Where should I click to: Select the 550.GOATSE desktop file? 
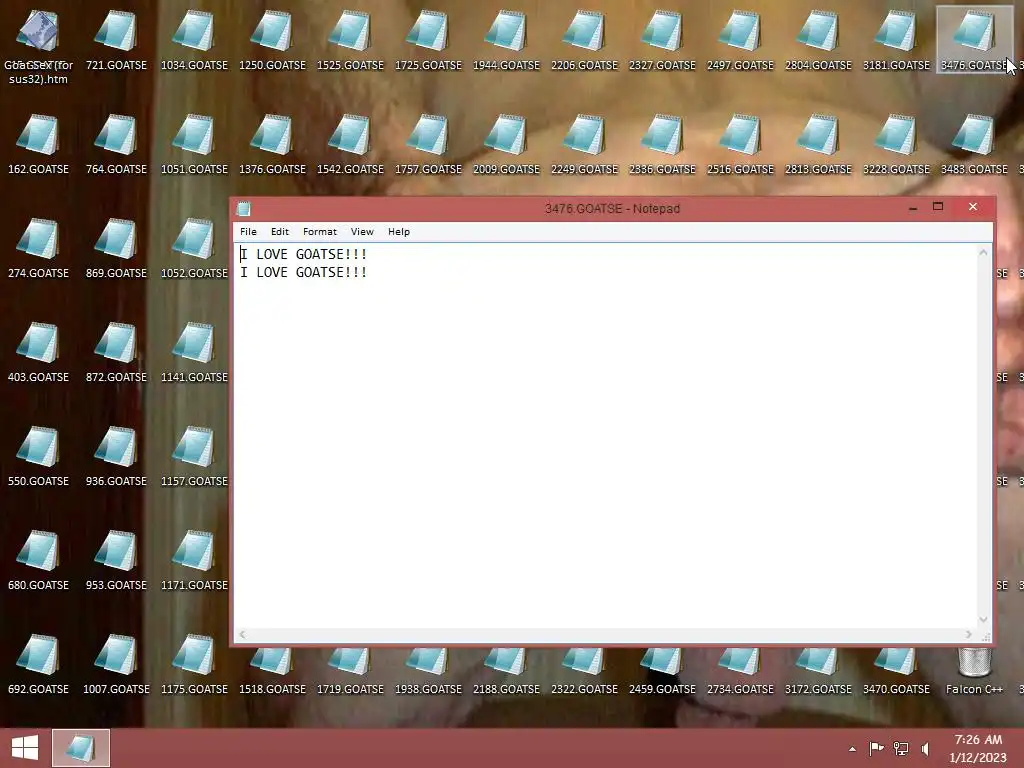pos(38,456)
